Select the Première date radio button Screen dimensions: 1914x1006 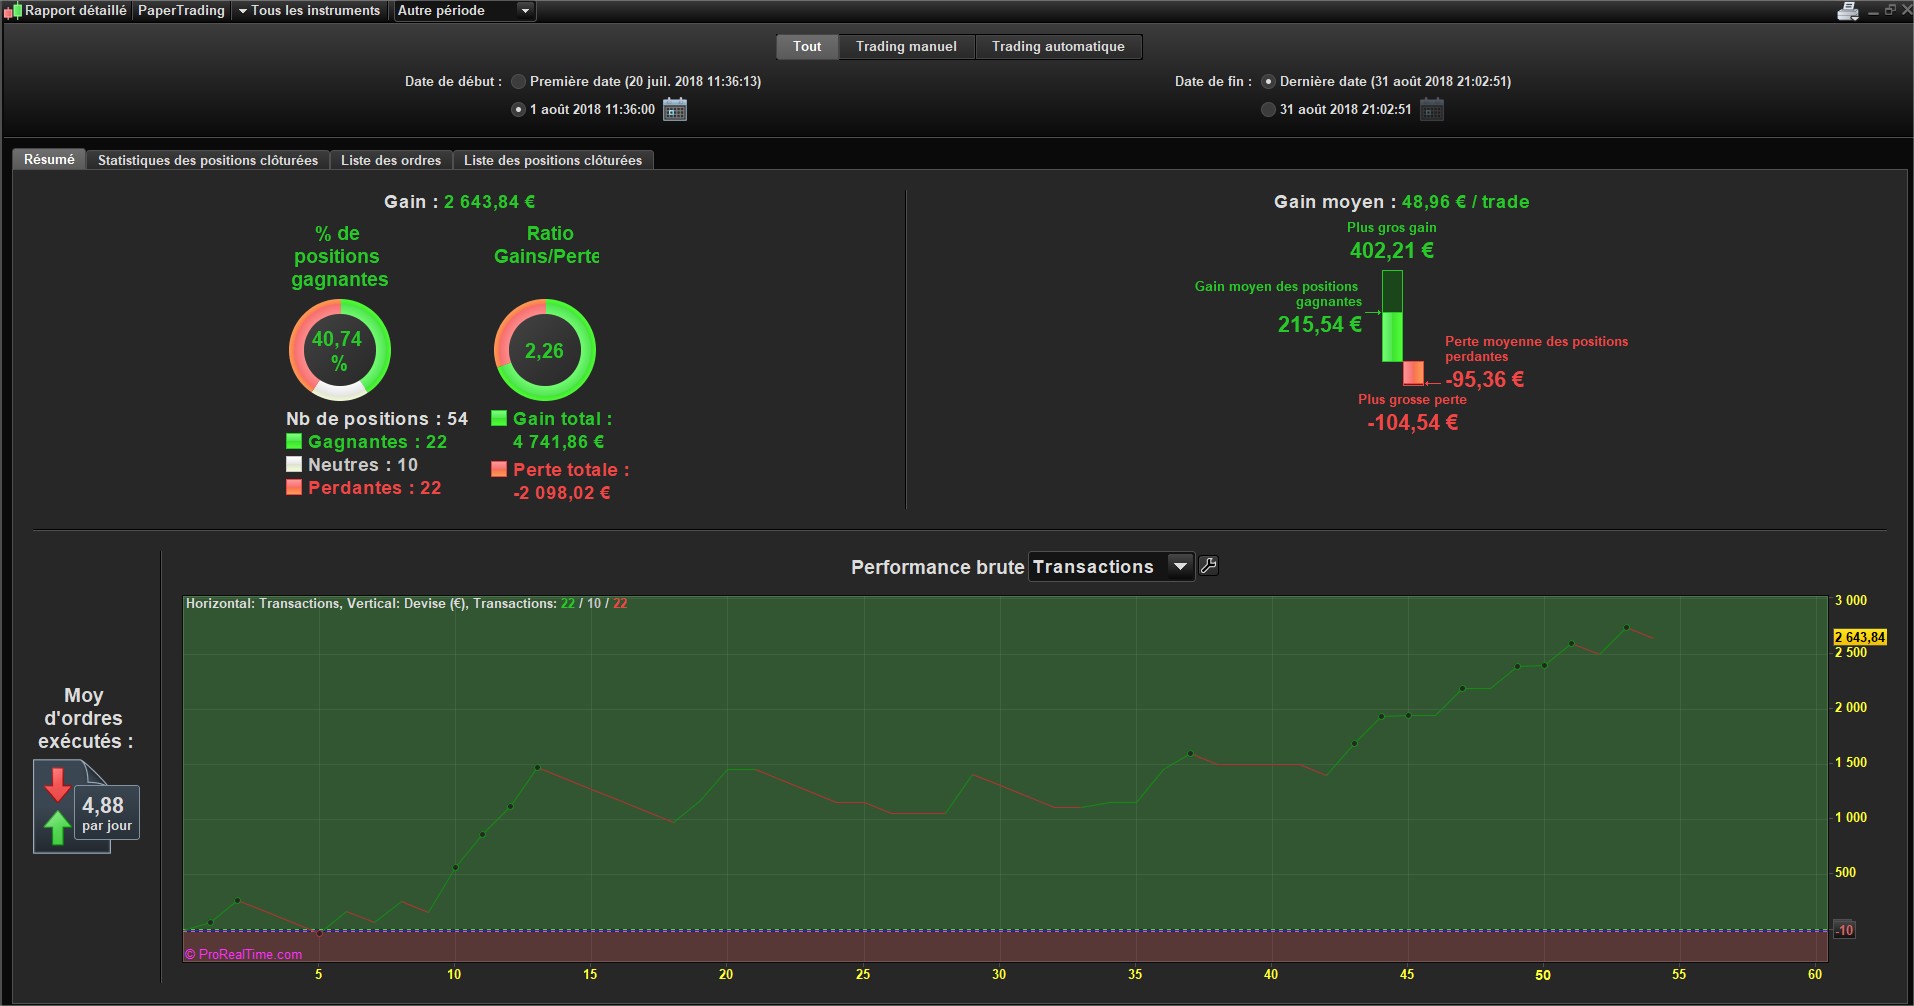[x=518, y=82]
